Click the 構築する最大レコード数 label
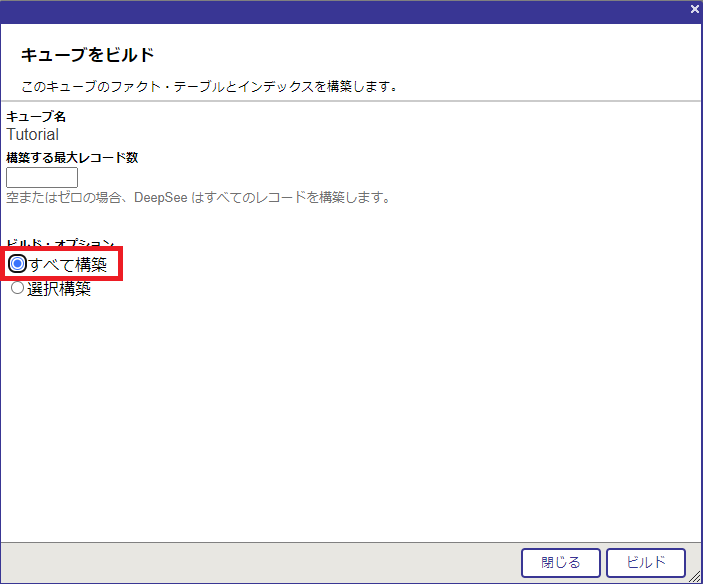Screen dimensions: 703x584 tap(72, 158)
